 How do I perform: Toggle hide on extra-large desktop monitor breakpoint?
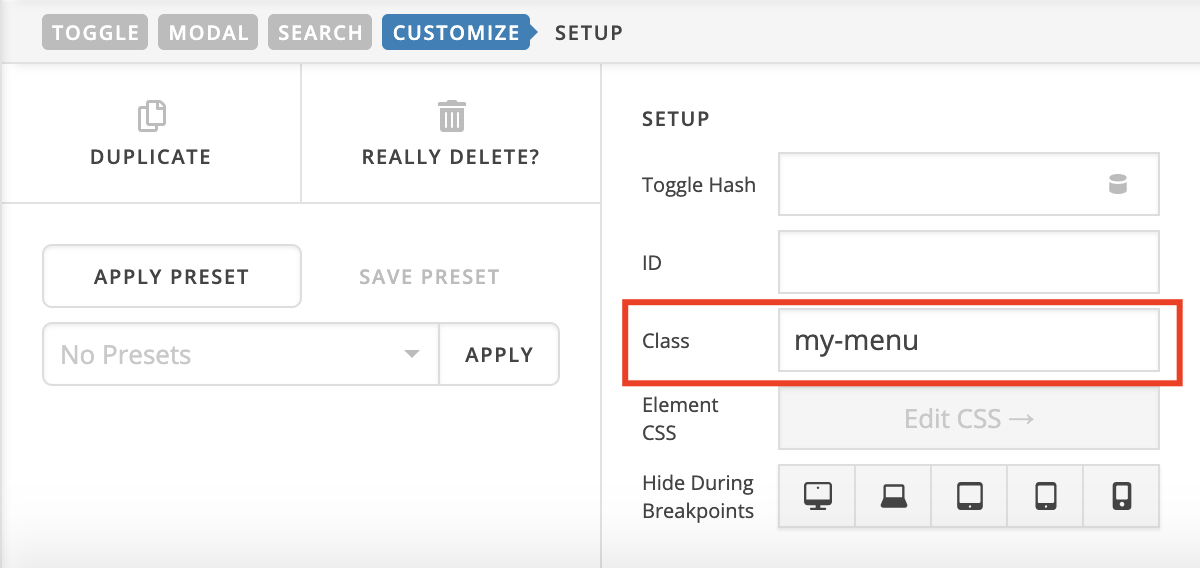click(x=818, y=495)
